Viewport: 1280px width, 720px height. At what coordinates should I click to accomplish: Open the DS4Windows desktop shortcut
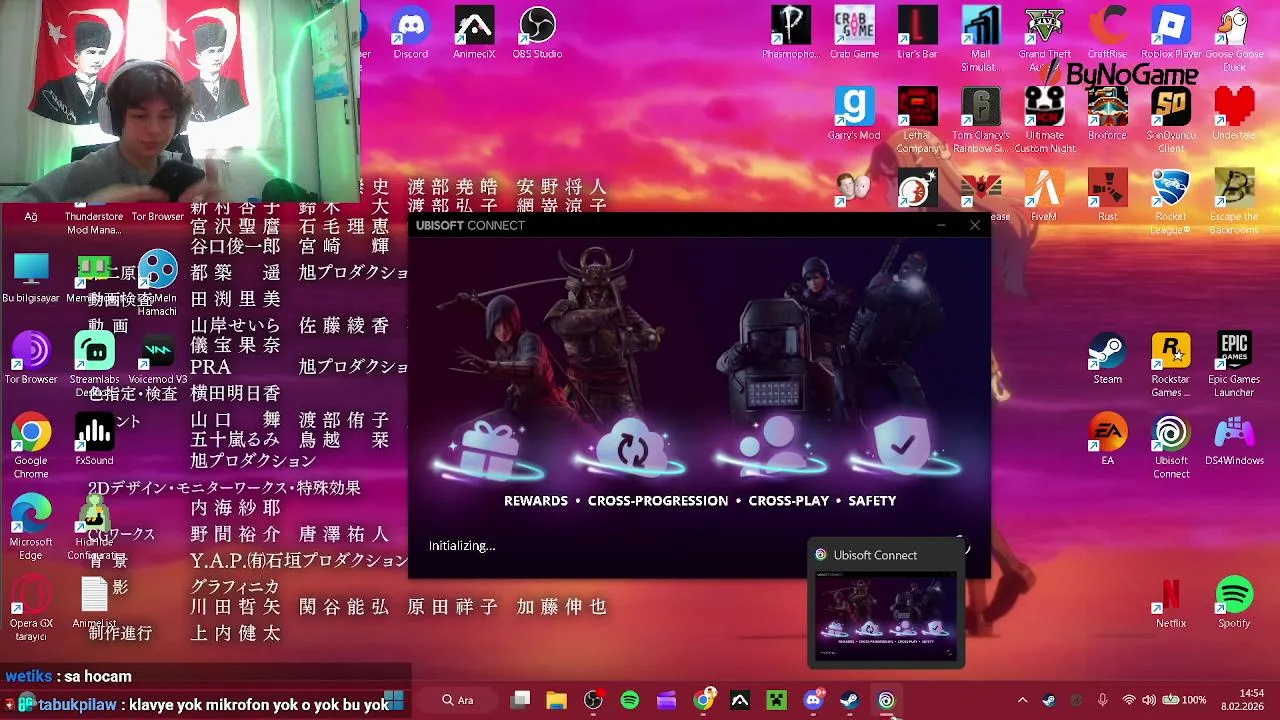[x=1234, y=439]
